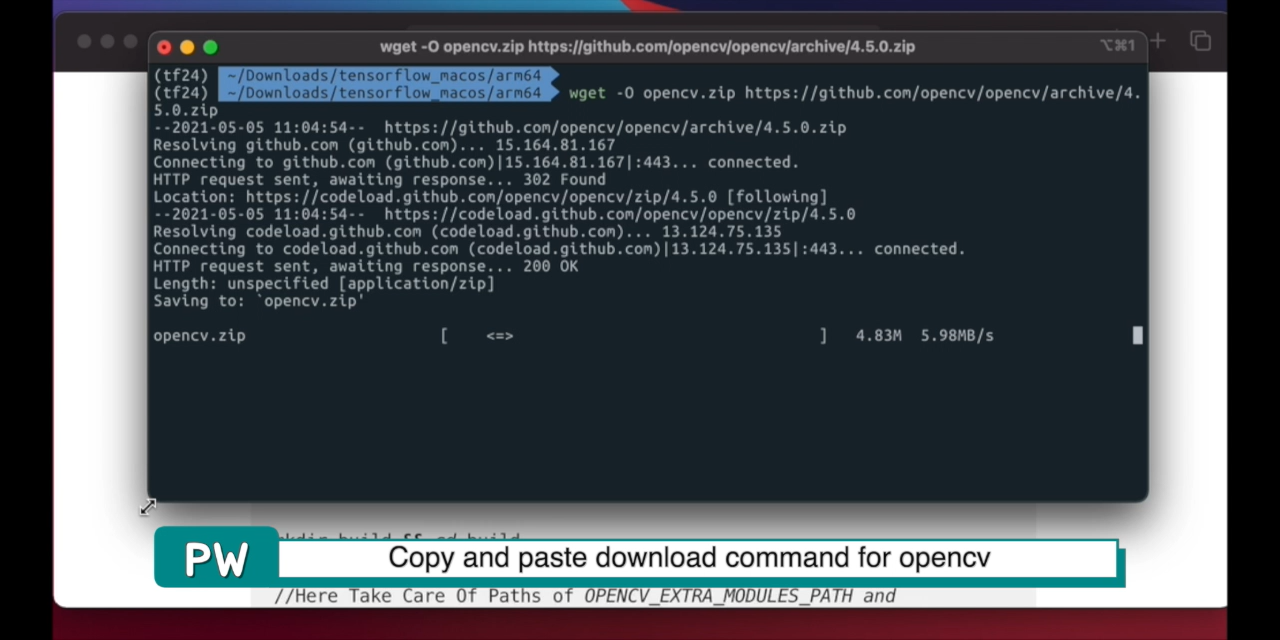Click the line 'Connecting to codeload.github.com' connected
1280x640 pixels.
559,249
